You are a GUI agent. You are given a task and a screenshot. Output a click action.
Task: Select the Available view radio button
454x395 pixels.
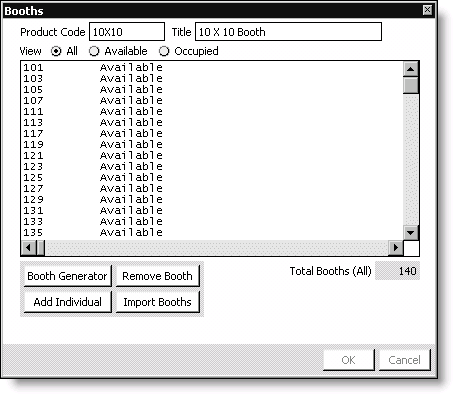tap(94, 51)
